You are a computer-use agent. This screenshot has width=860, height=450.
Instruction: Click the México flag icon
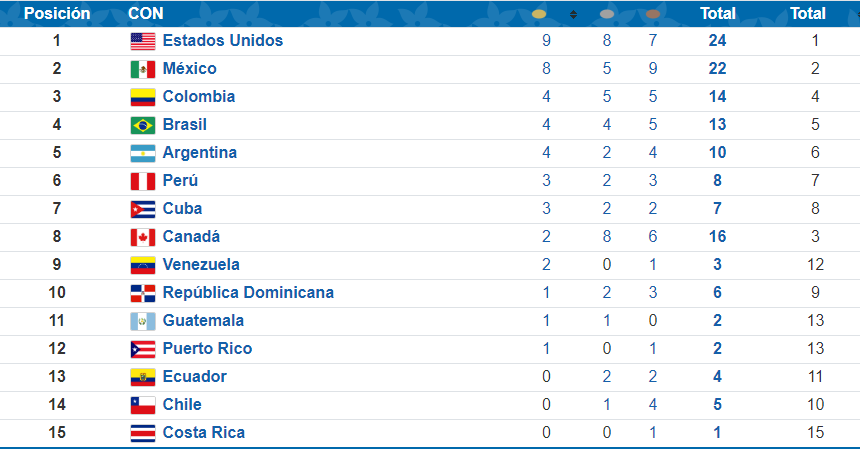(x=143, y=69)
